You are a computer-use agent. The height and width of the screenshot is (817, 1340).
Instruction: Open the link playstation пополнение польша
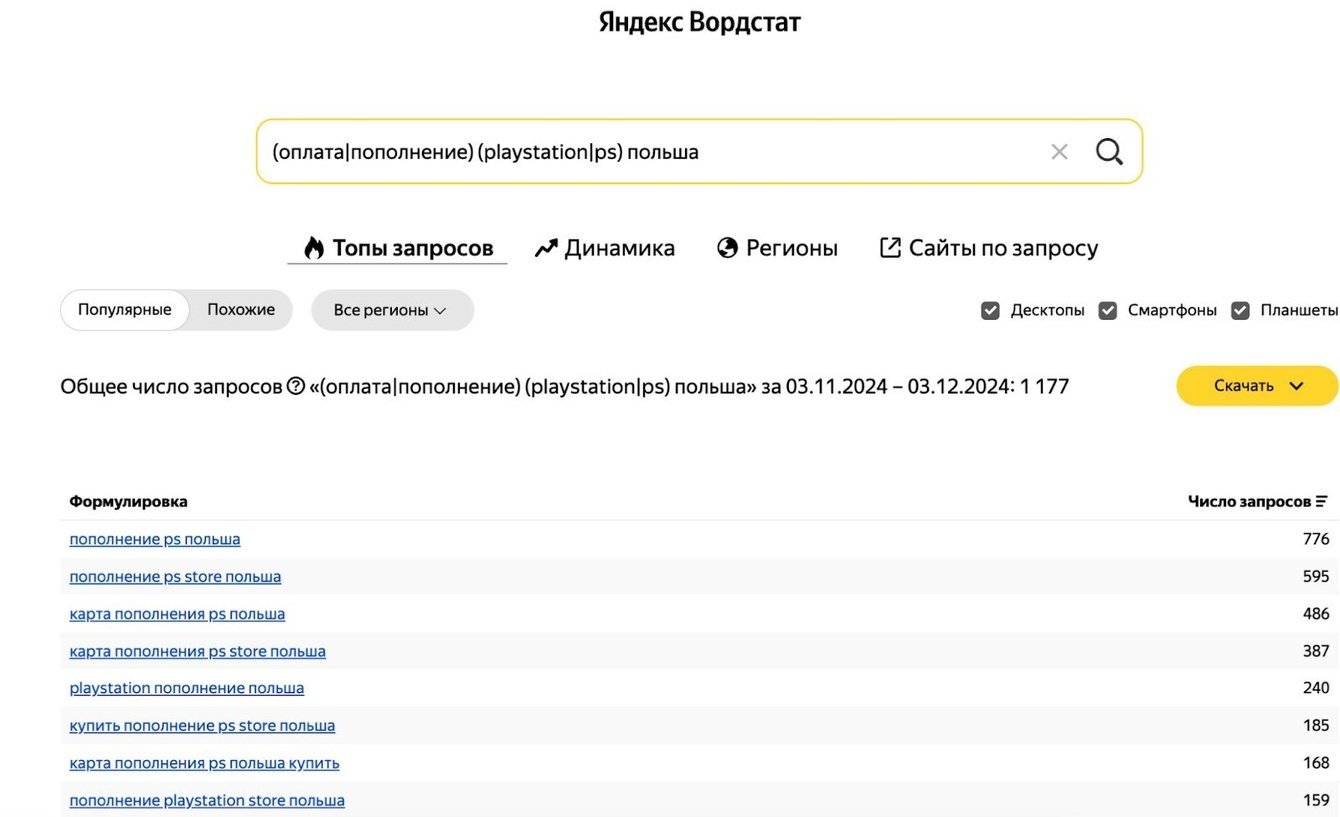click(x=187, y=688)
